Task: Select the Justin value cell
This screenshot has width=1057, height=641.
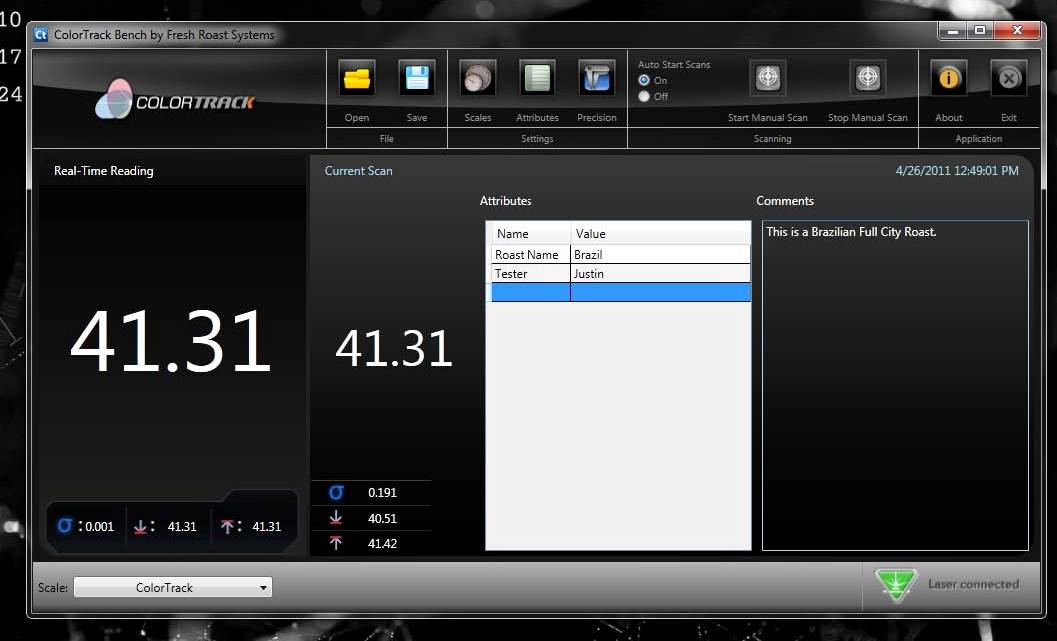Action: [661, 274]
